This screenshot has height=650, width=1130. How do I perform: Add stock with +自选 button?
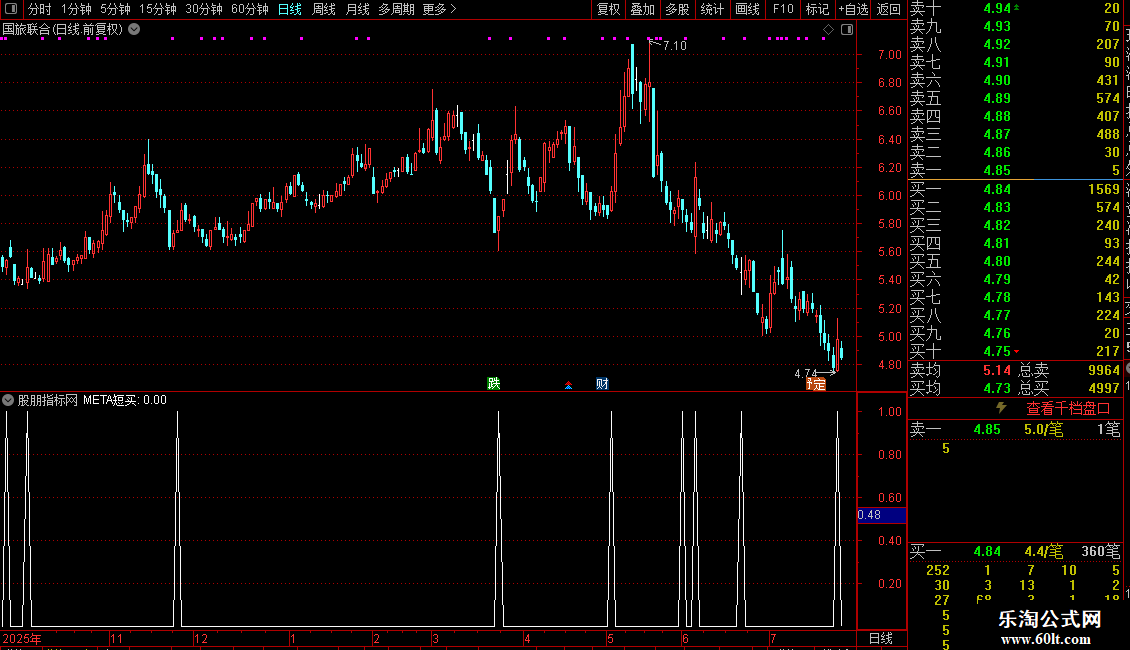(854, 9)
